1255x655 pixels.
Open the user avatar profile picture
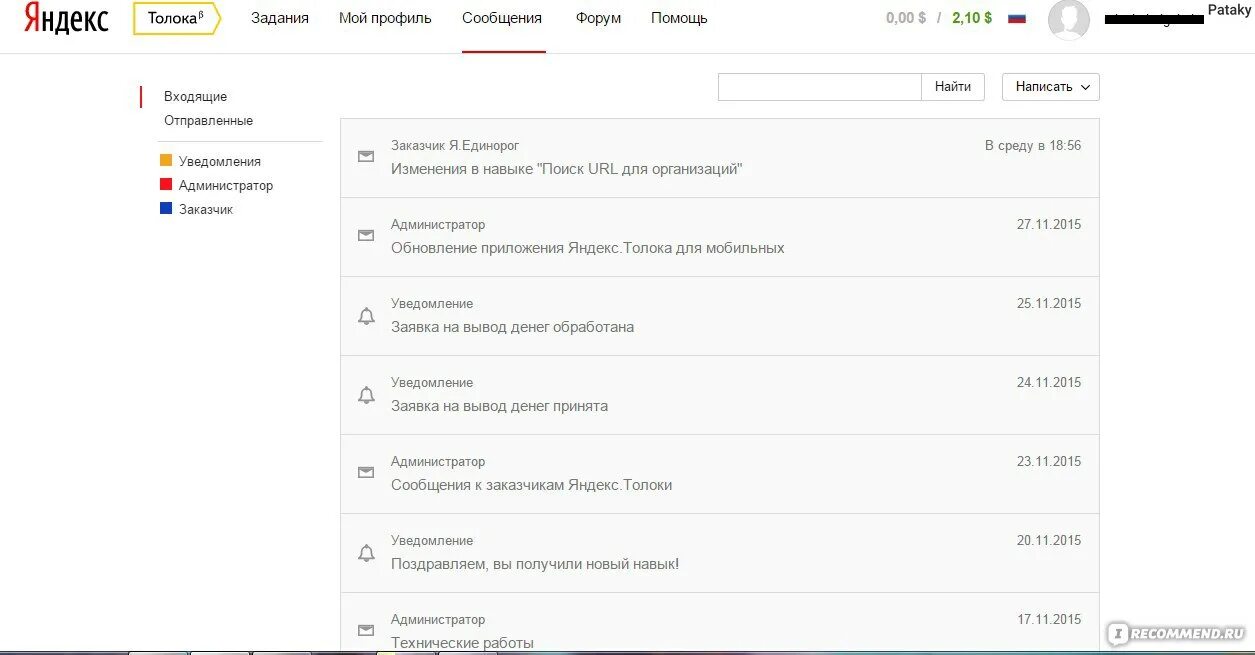coord(1069,20)
